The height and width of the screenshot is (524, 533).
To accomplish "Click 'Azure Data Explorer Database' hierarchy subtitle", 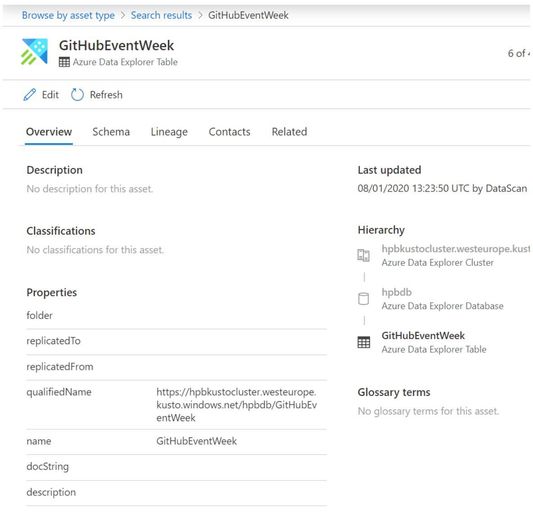I will click(x=442, y=306).
